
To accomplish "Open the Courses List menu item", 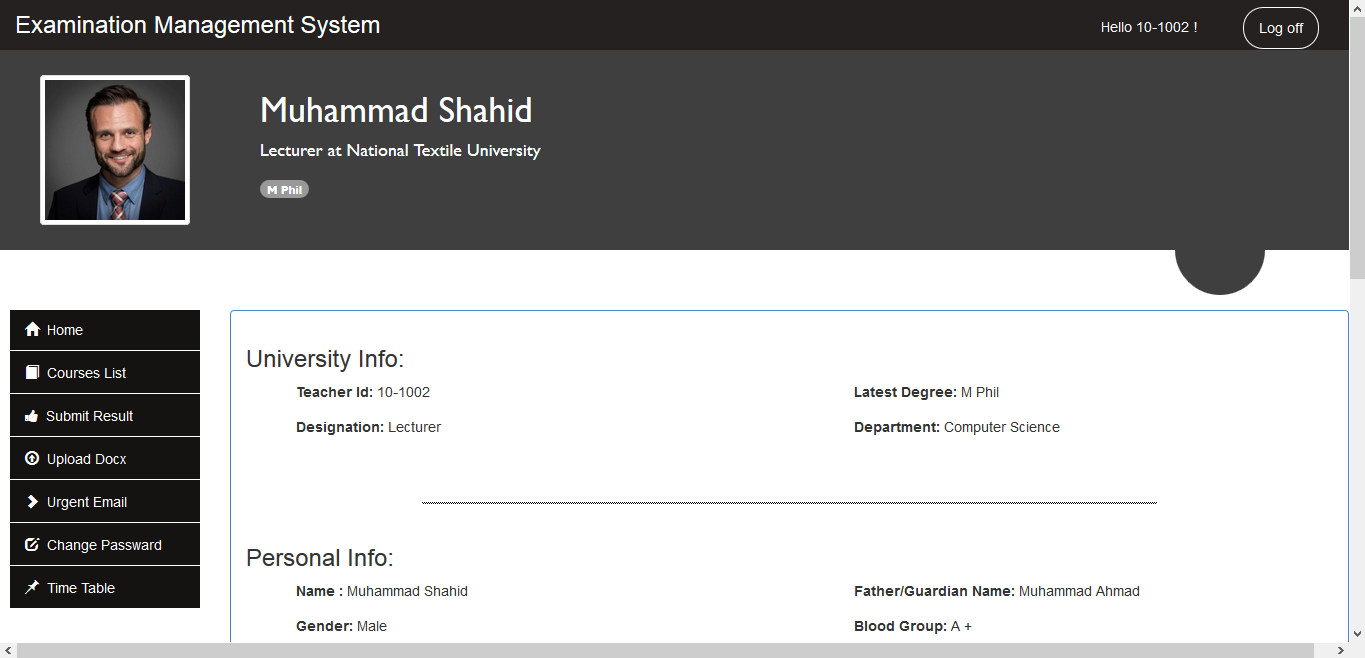I will click(105, 373).
